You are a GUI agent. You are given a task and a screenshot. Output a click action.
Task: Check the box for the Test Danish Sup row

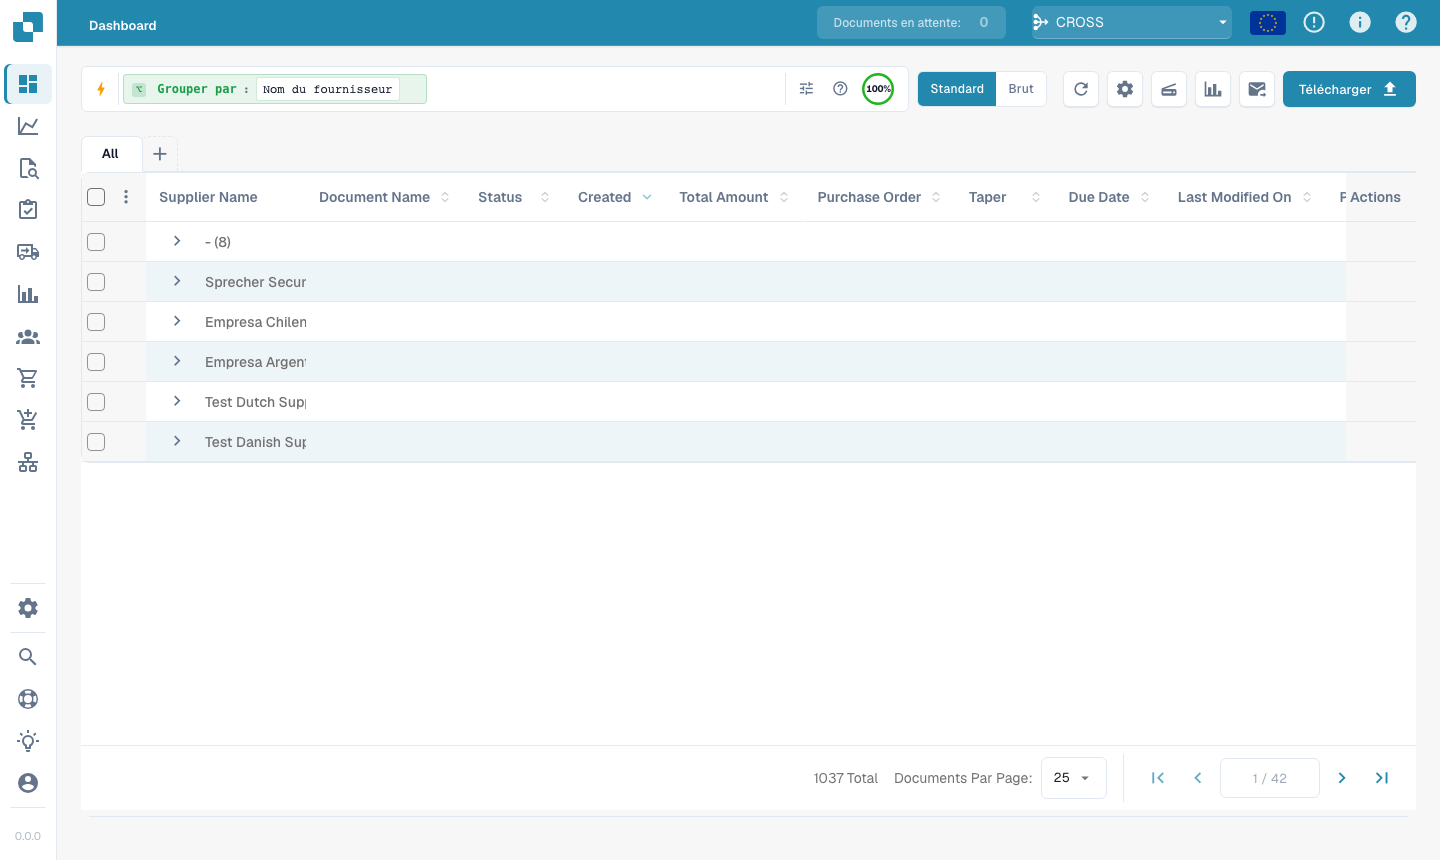96,442
